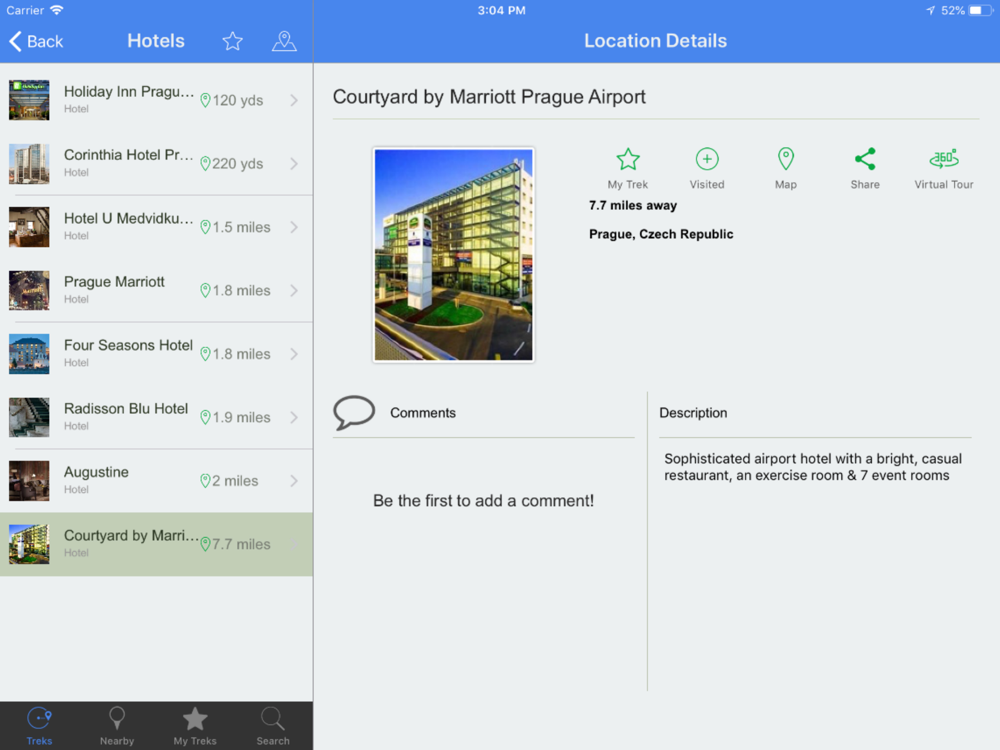Open the map view icon in Hotels header
1000x750 pixels.
click(x=284, y=41)
